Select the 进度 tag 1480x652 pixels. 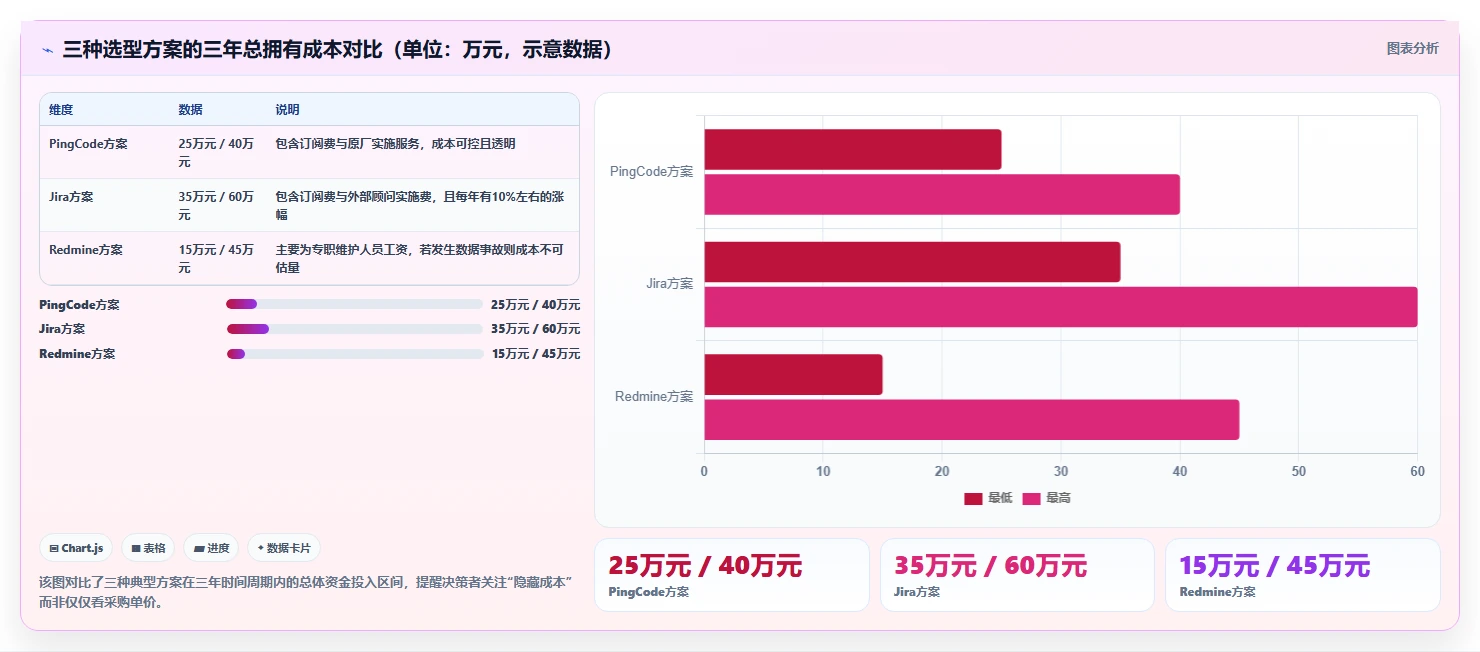pos(211,548)
